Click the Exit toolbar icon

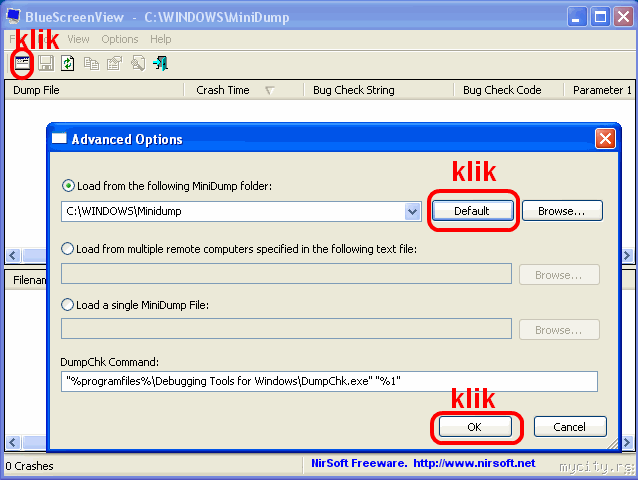click(160, 63)
